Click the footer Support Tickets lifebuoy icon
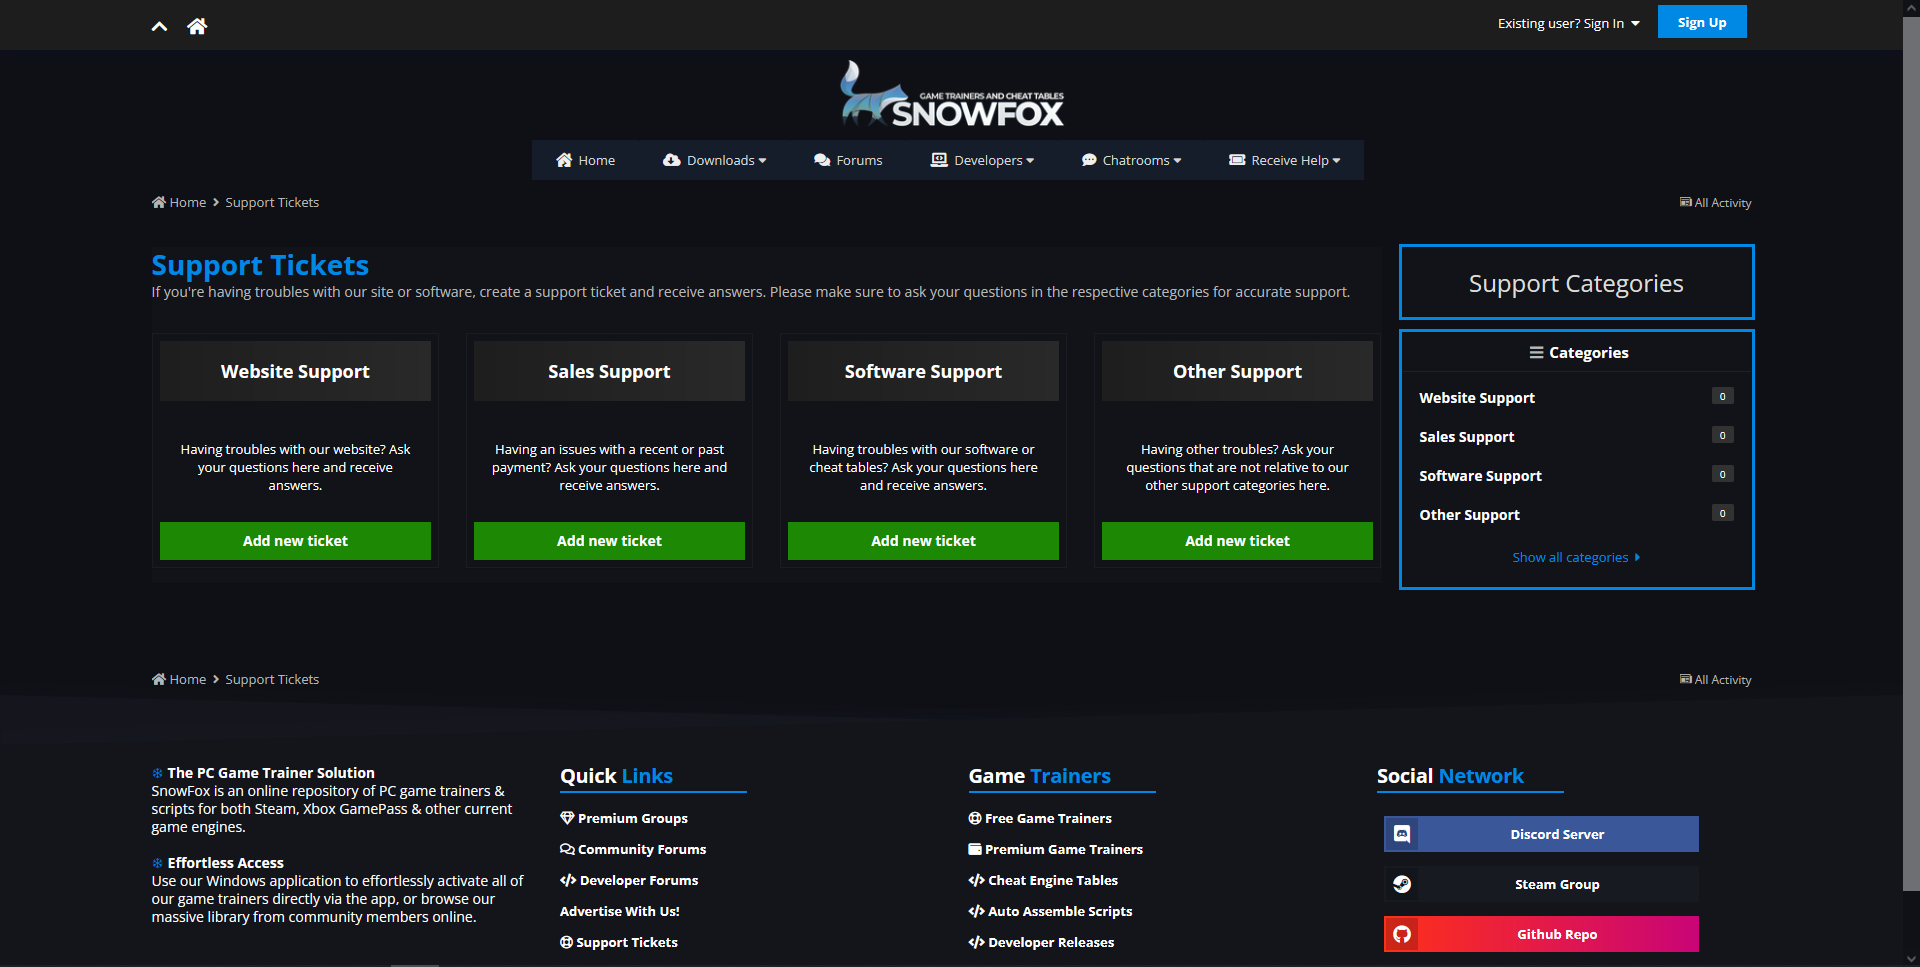 (566, 942)
